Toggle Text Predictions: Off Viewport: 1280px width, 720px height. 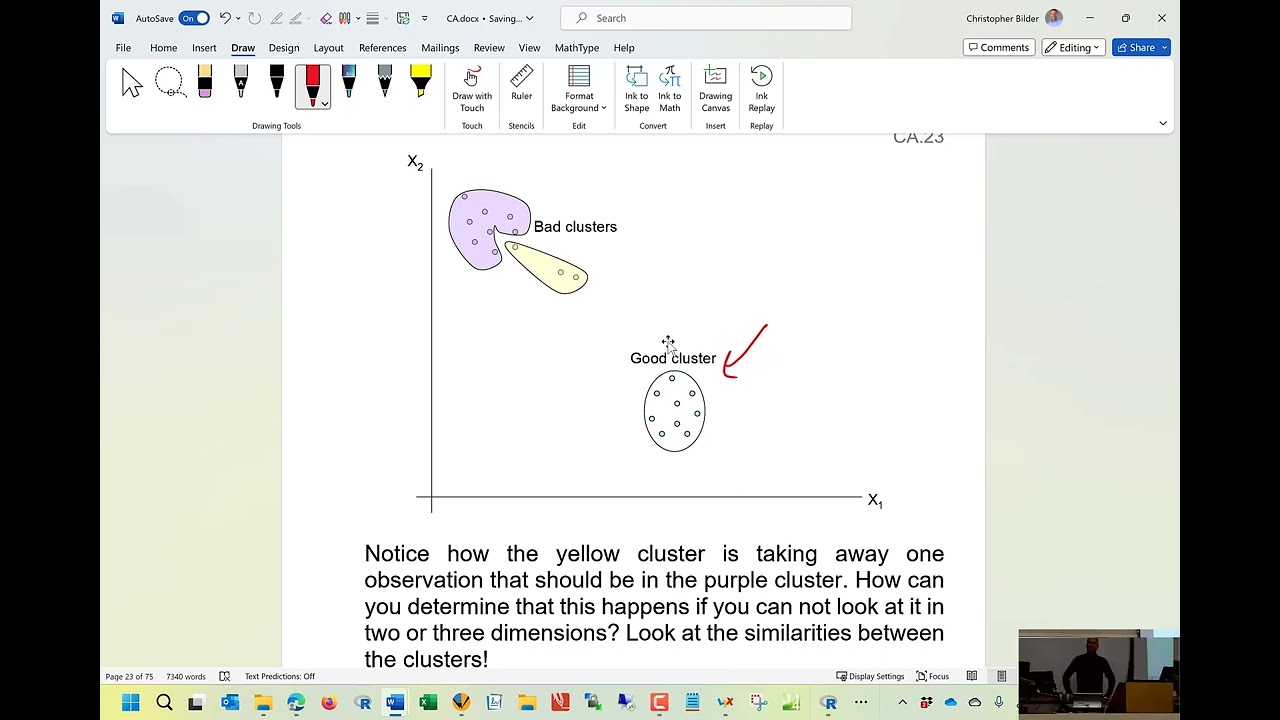(x=280, y=676)
